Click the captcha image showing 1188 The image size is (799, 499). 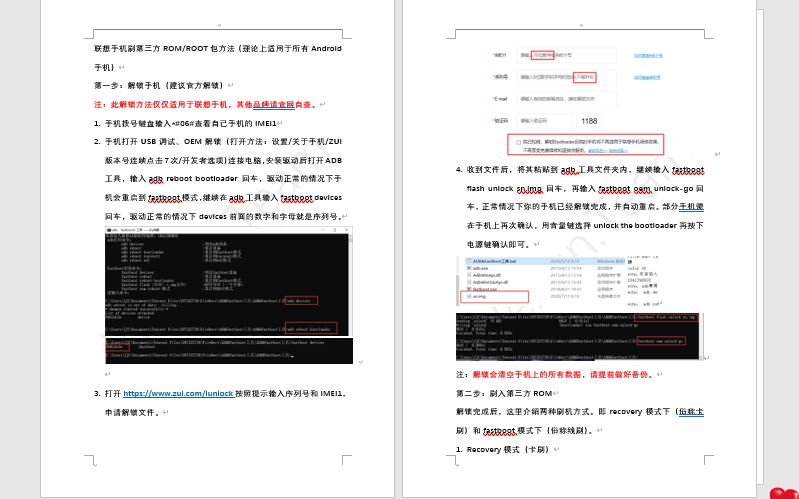coord(589,121)
